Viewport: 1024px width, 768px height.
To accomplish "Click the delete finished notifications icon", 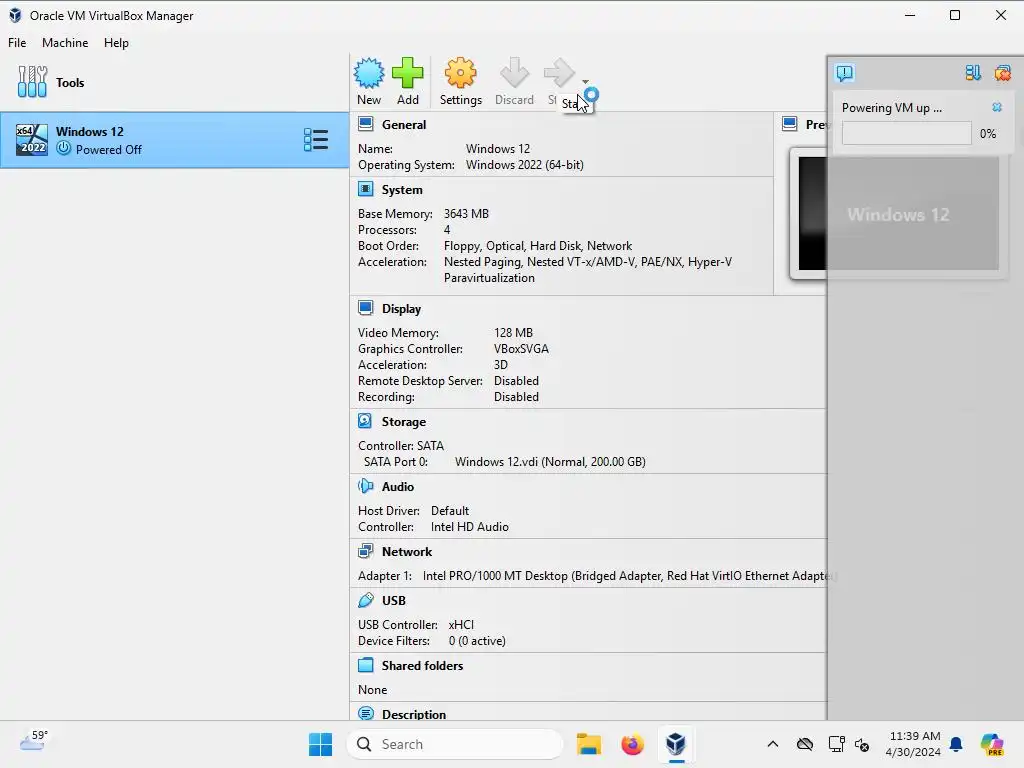I will 1002,72.
